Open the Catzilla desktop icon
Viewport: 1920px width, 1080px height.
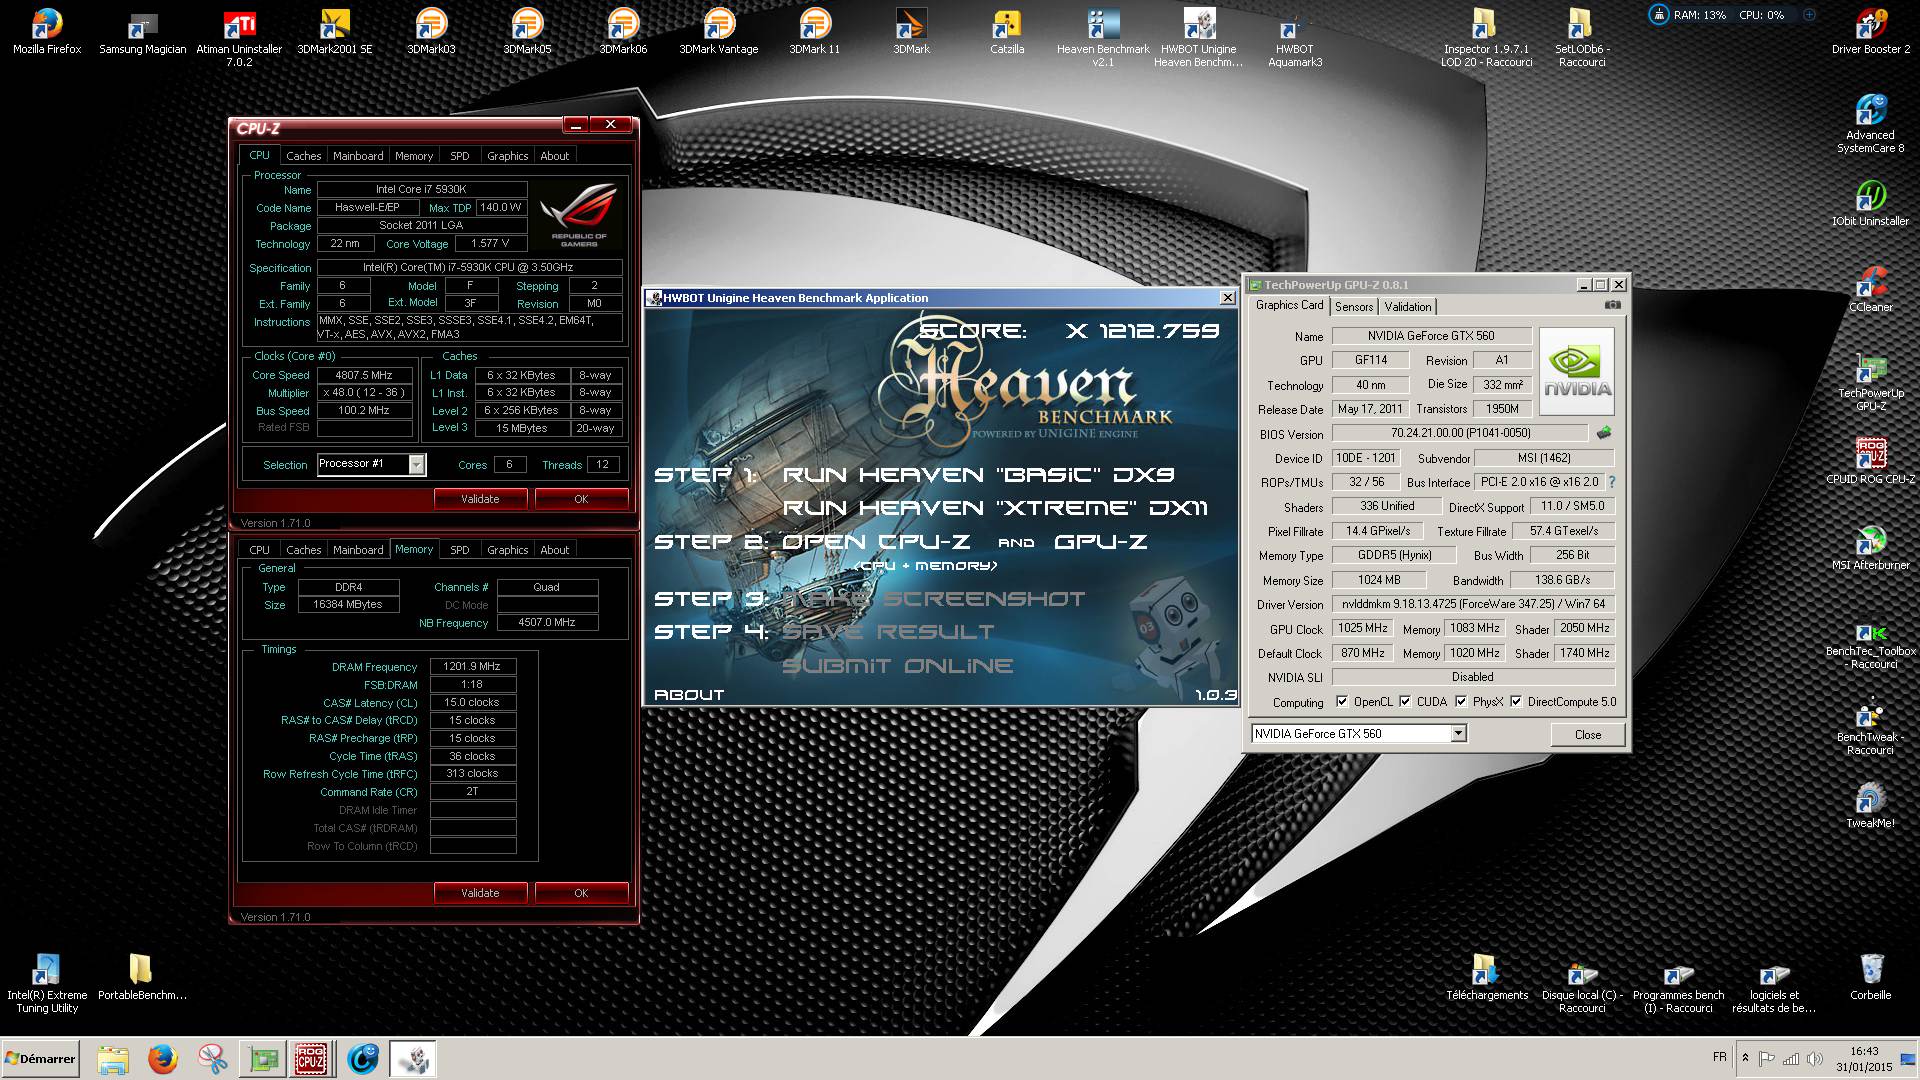1007,32
